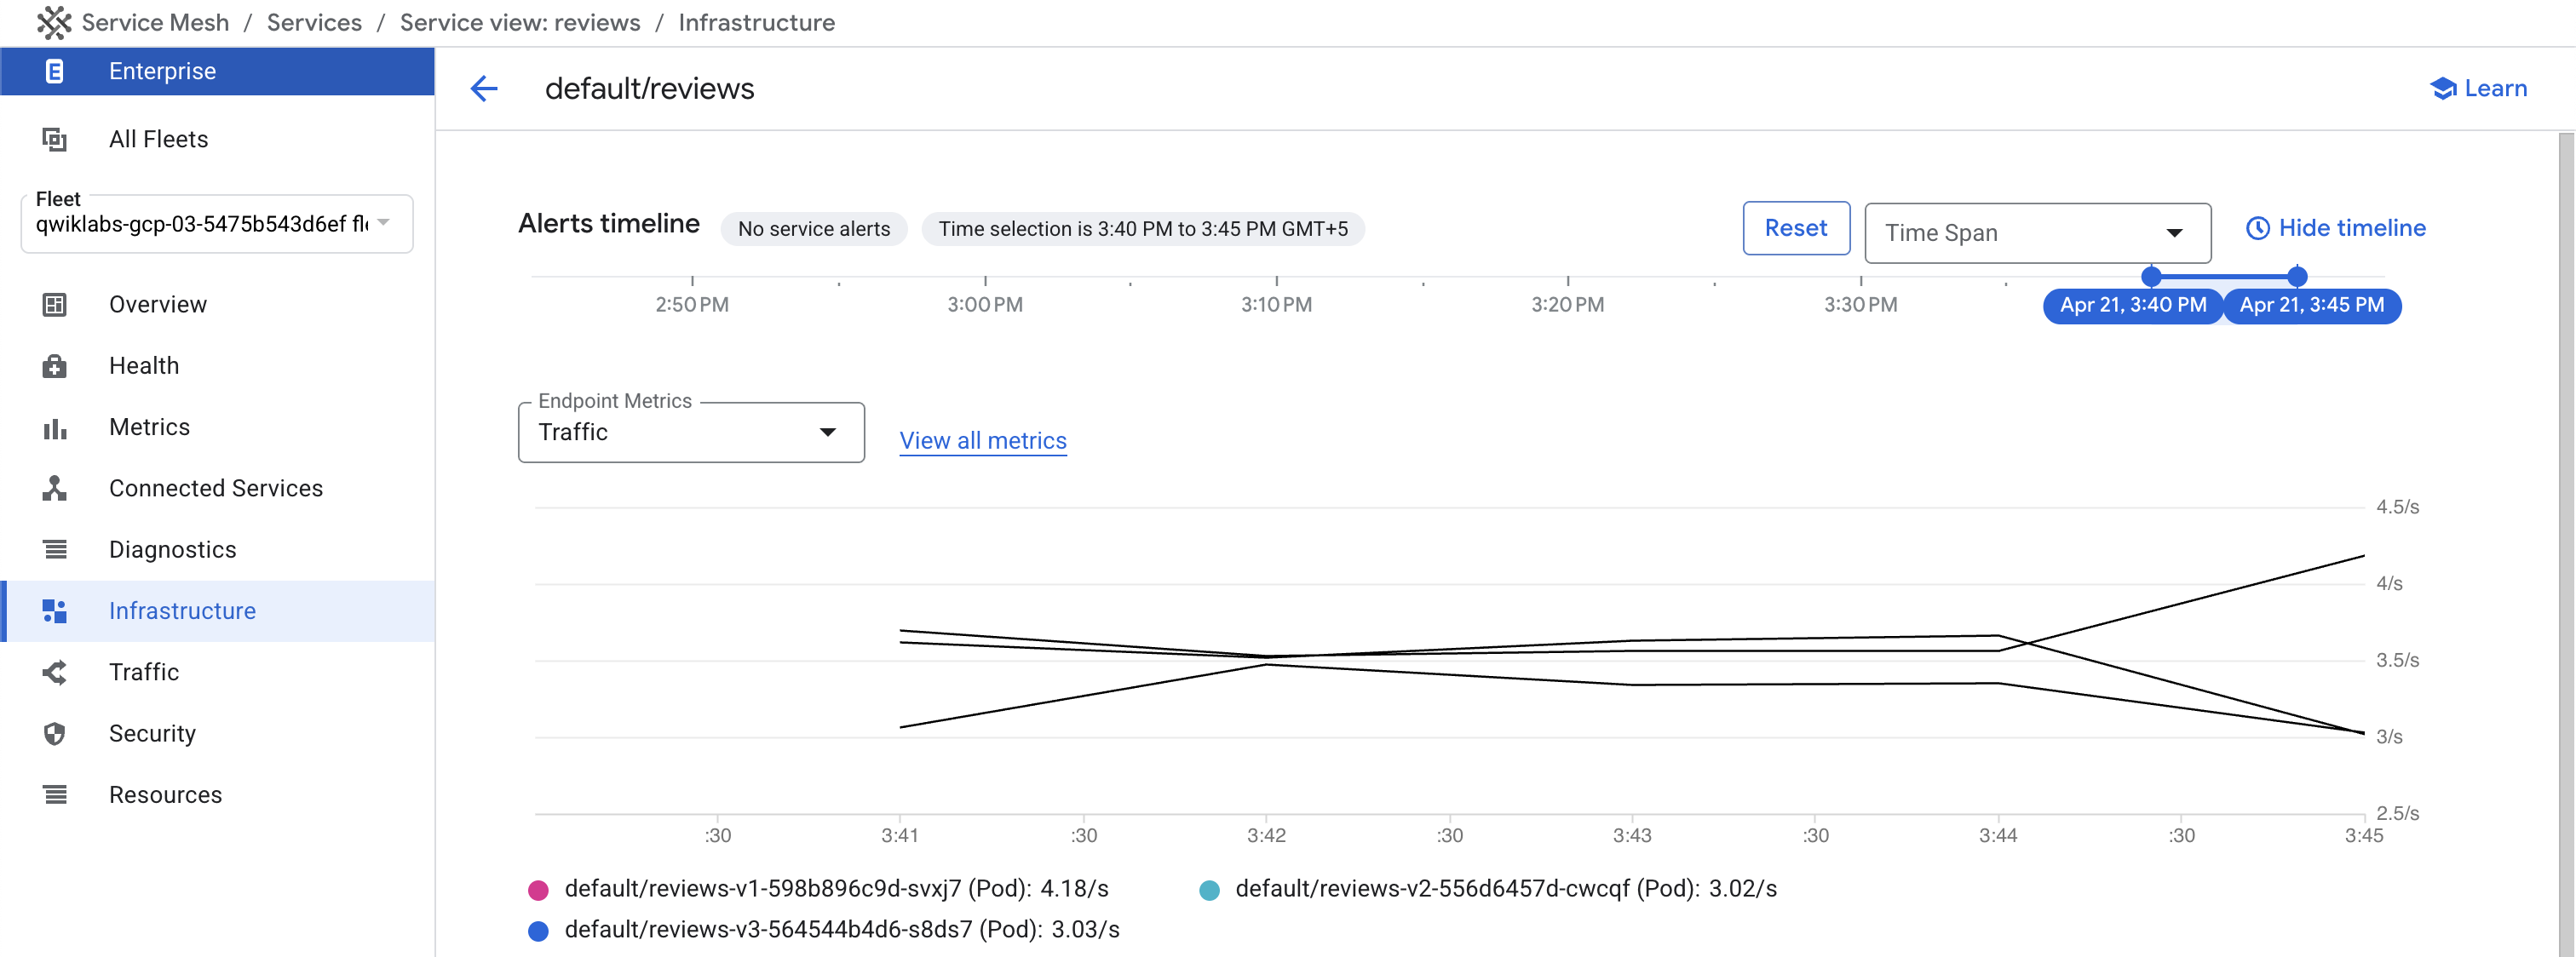Open the Health section
2576x957 pixels.
point(217,366)
